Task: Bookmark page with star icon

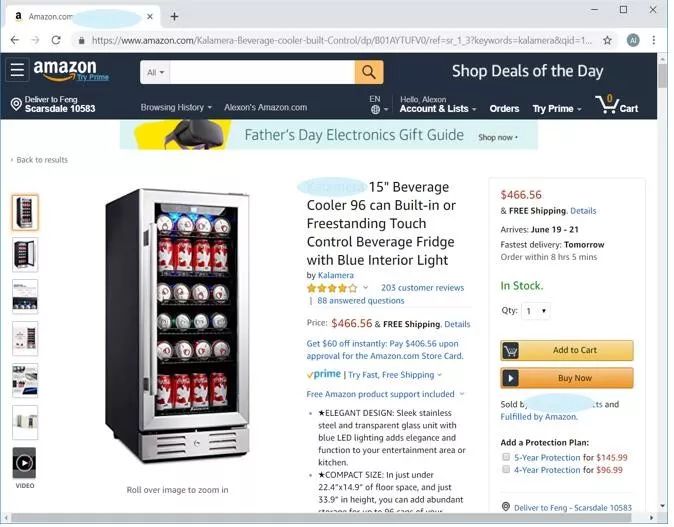Action: 607,40
